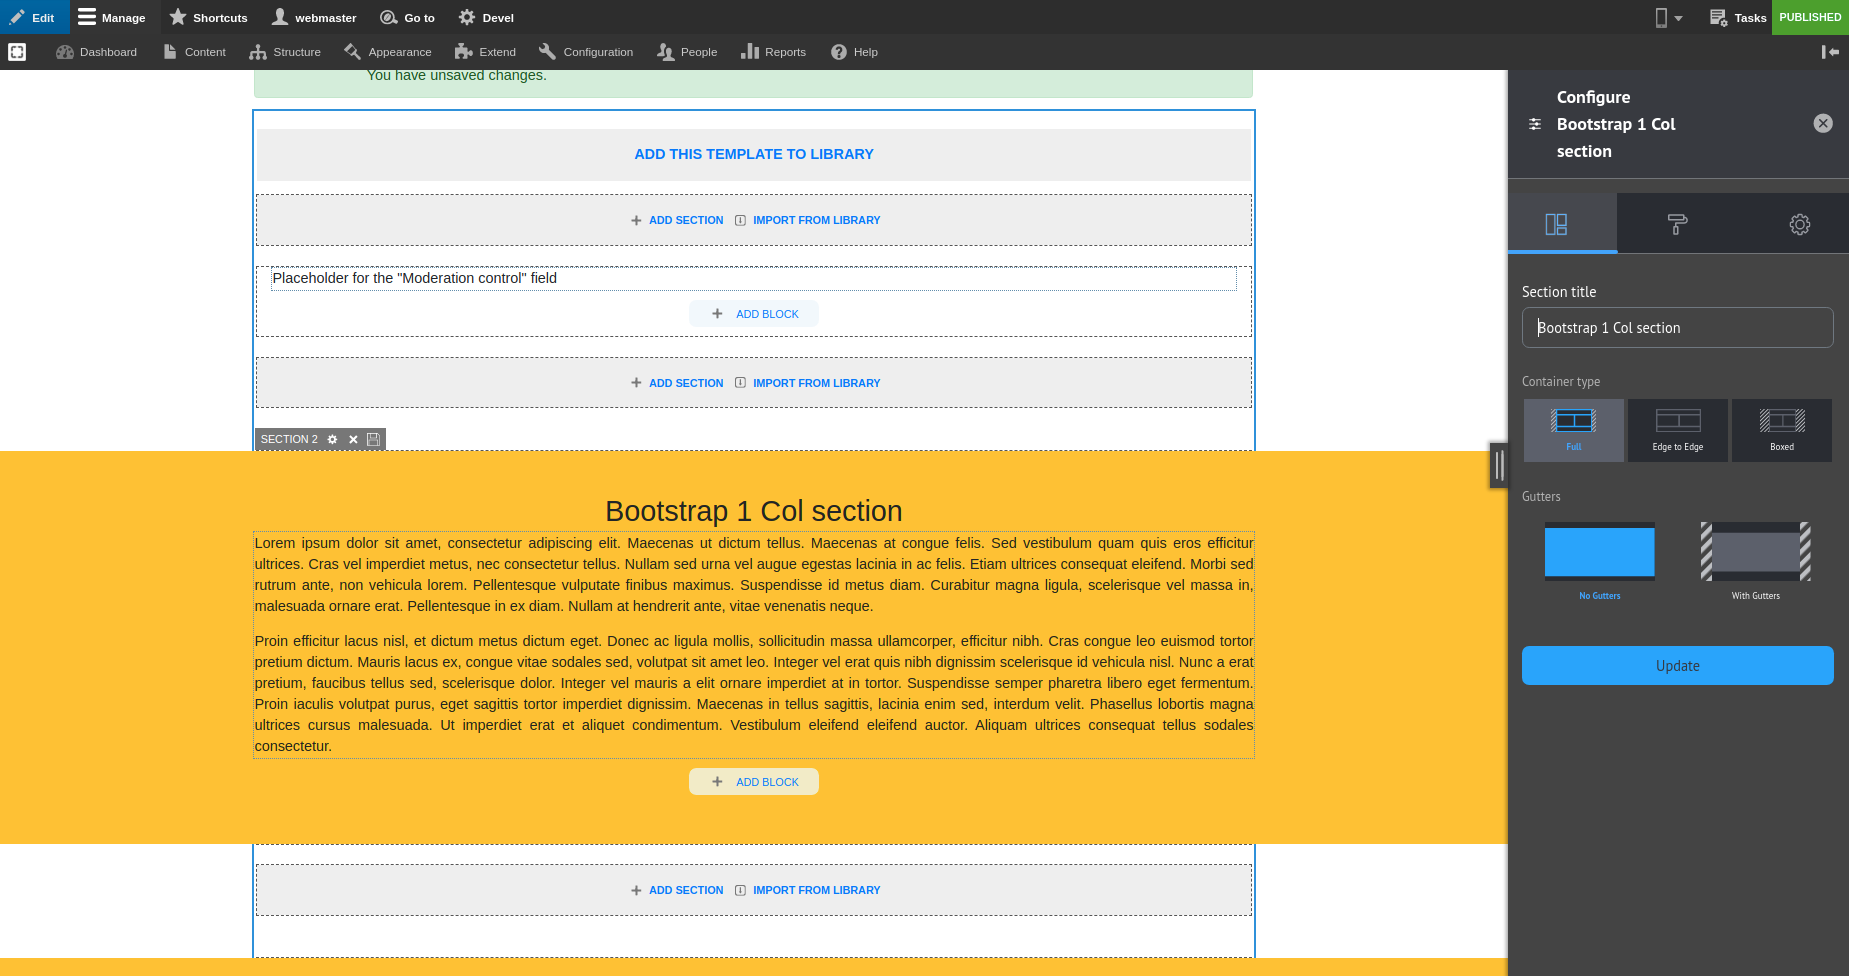Select the blue No Gutters swatch
Image resolution: width=1849 pixels, height=976 pixels.
pos(1599,551)
